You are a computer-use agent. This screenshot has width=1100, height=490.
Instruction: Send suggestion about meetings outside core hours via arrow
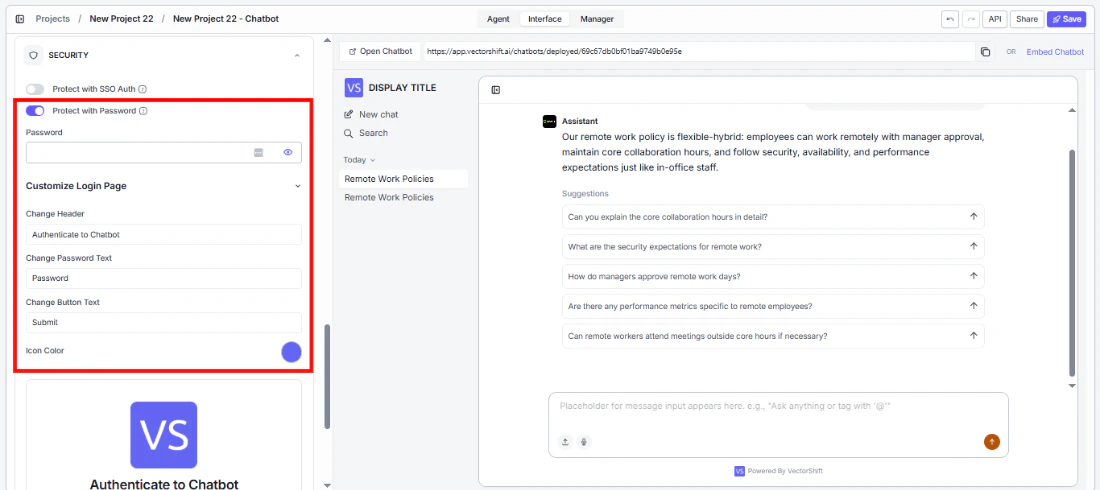973,336
